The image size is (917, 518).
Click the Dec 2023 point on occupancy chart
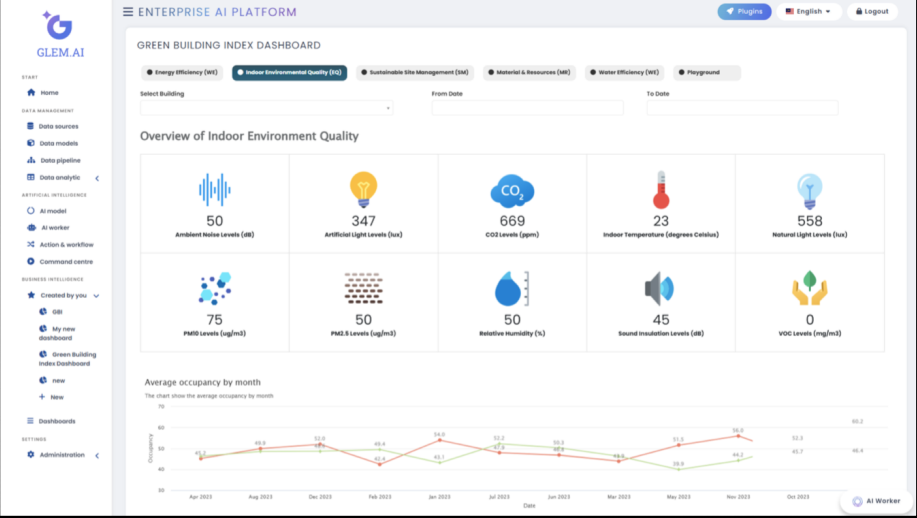319,445
